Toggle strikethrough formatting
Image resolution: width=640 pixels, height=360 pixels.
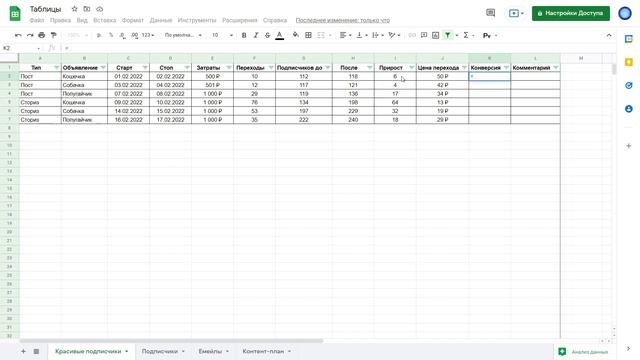[x=268, y=36]
